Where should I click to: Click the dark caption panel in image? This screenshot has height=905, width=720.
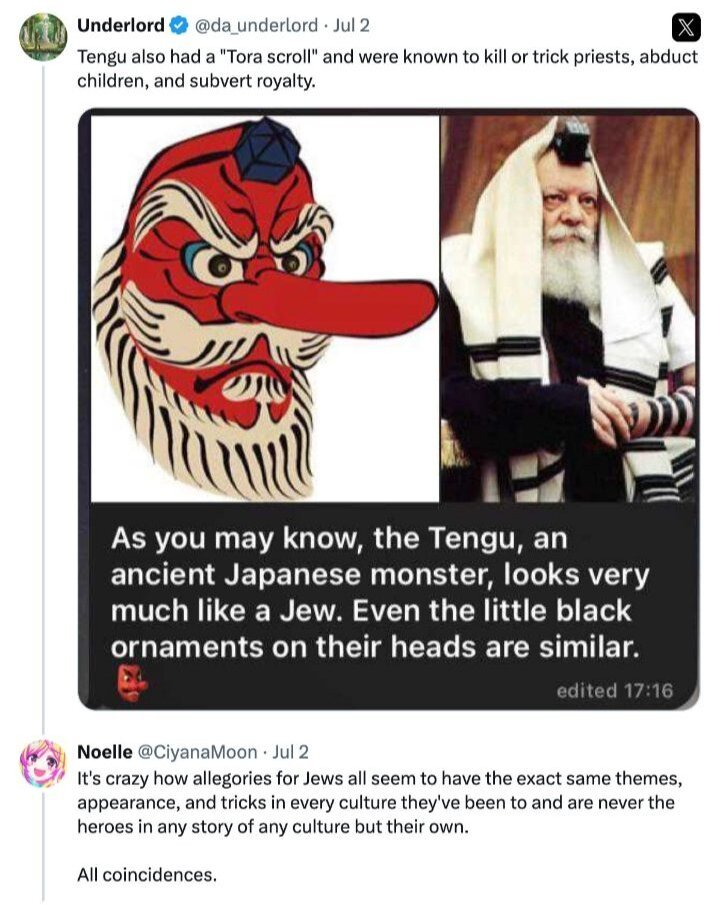tap(388, 605)
